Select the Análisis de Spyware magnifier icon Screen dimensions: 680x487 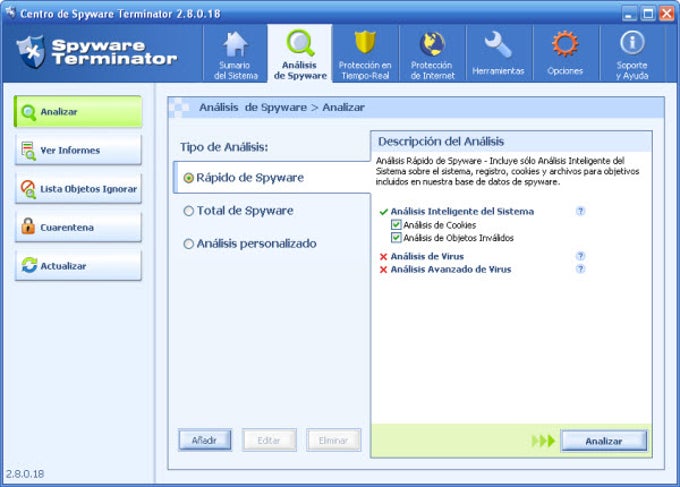pyautogui.click(x=300, y=43)
